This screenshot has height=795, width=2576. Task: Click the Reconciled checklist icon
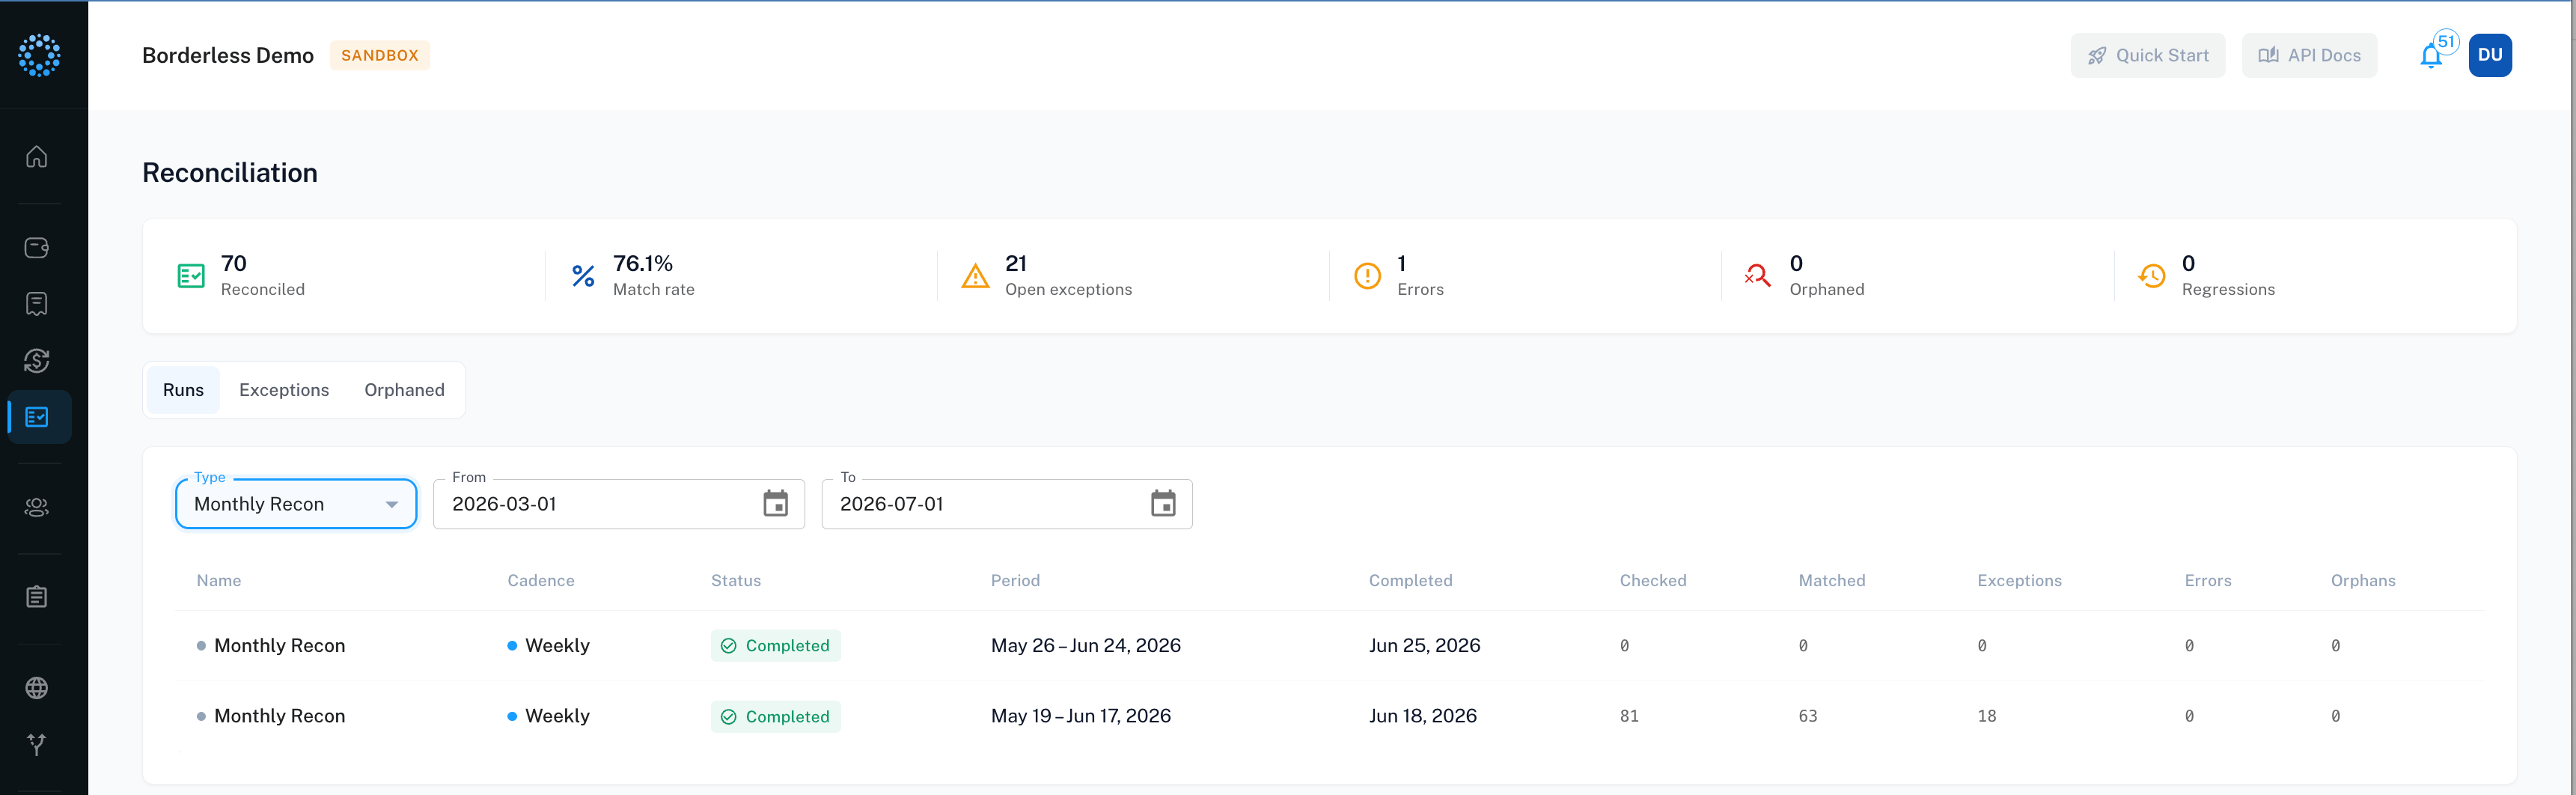click(x=191, y=276)
